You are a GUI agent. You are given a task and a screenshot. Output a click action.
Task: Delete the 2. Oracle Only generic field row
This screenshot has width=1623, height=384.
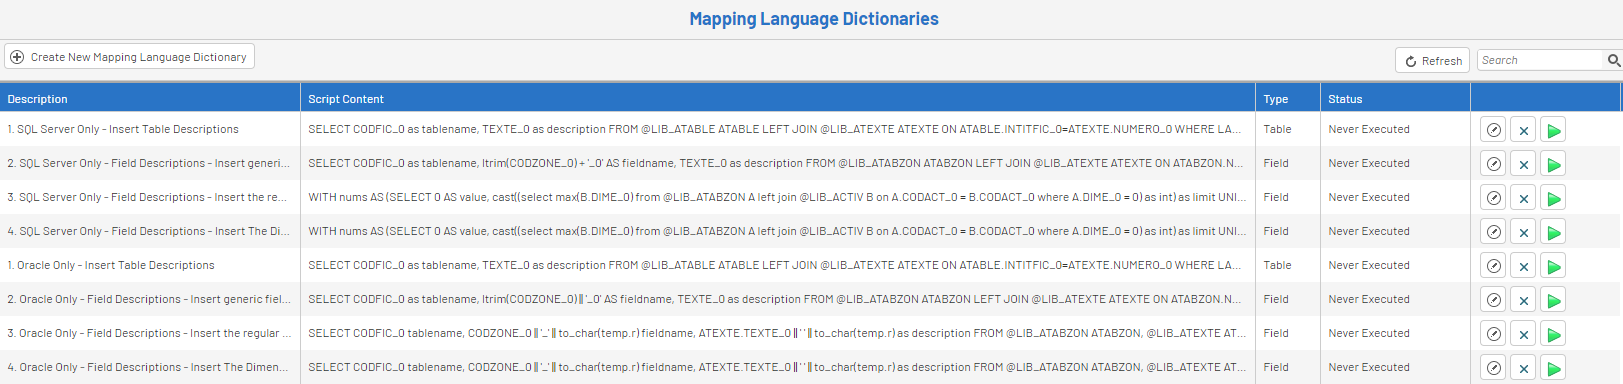(1523, 300)
